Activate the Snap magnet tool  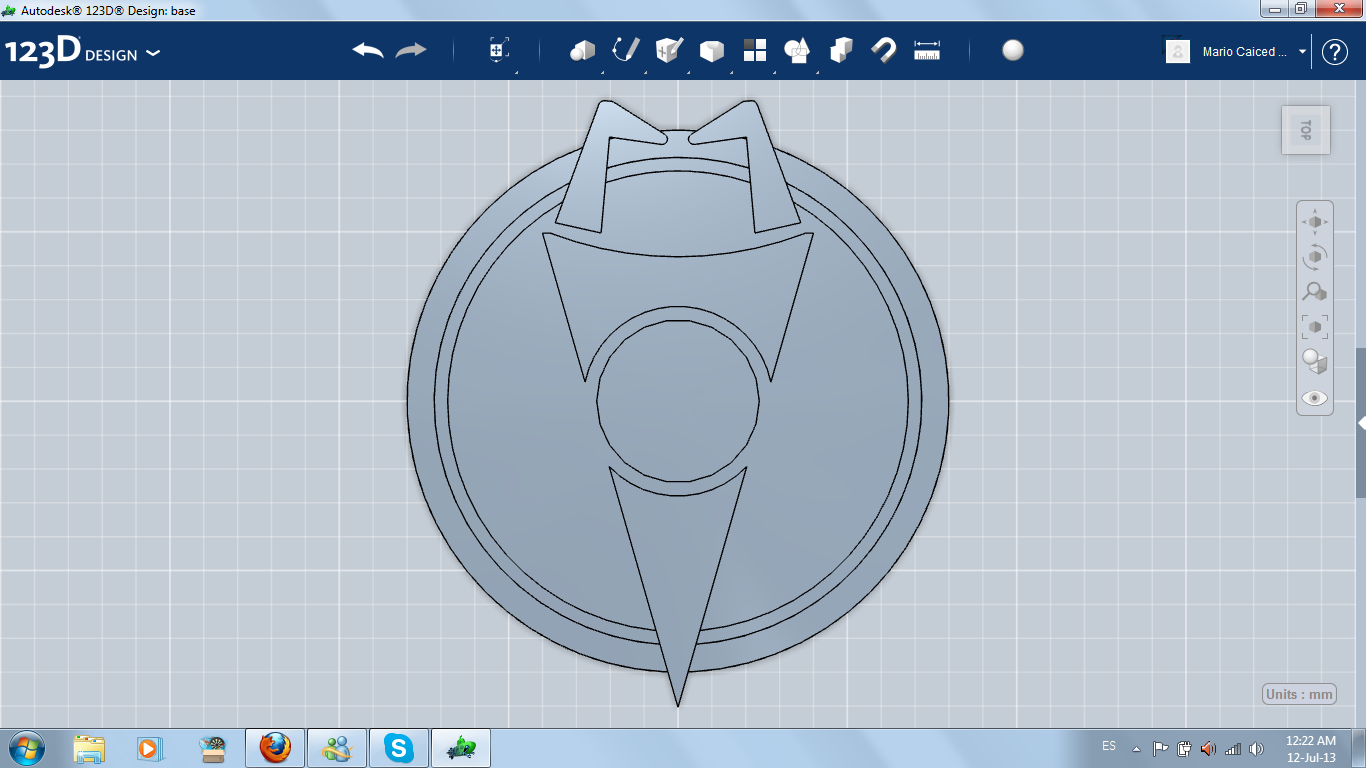pyautogui.click(x=884, y=50)
